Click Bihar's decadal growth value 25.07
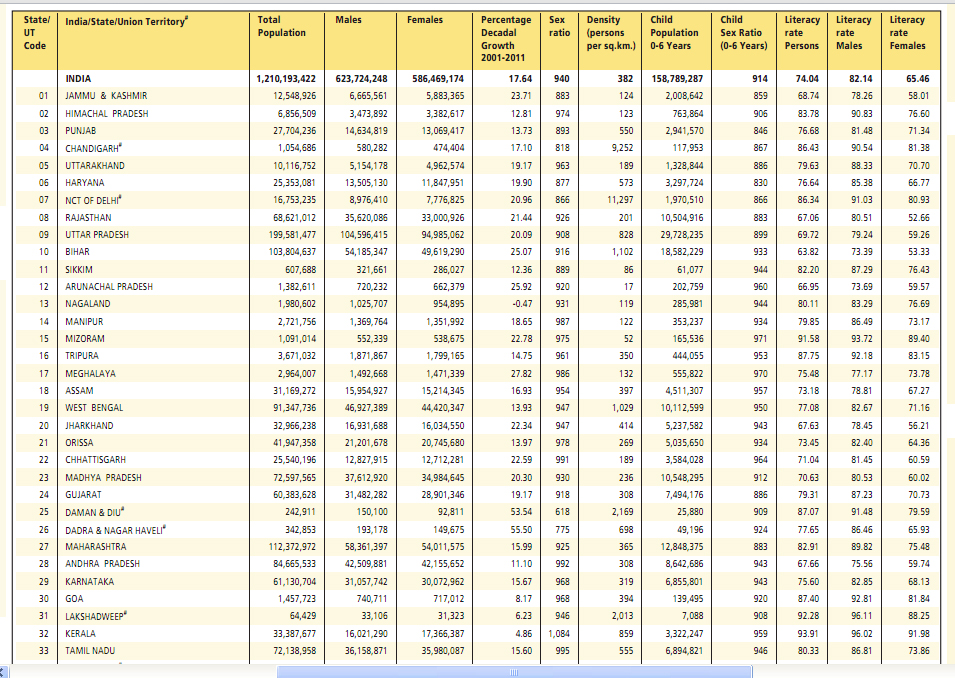 point(521,252)
